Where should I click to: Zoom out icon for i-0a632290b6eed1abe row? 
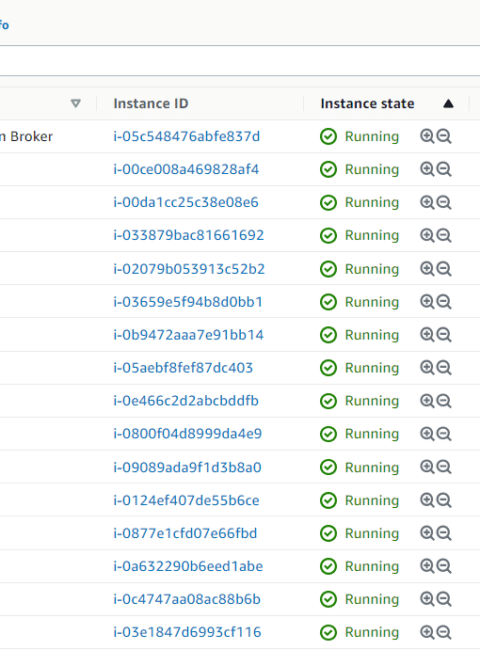tap(444, 566)
